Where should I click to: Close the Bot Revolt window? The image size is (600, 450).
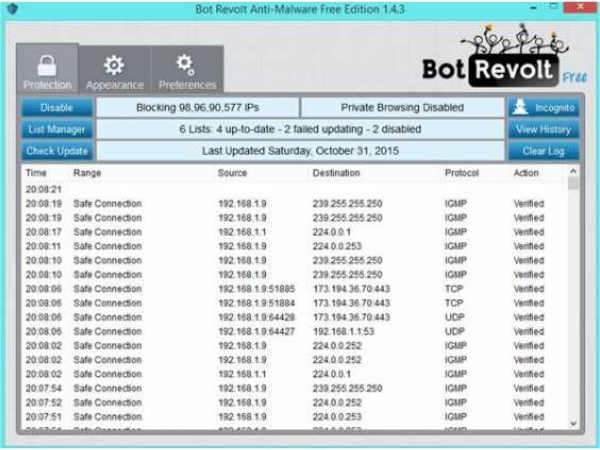(581, 7)
